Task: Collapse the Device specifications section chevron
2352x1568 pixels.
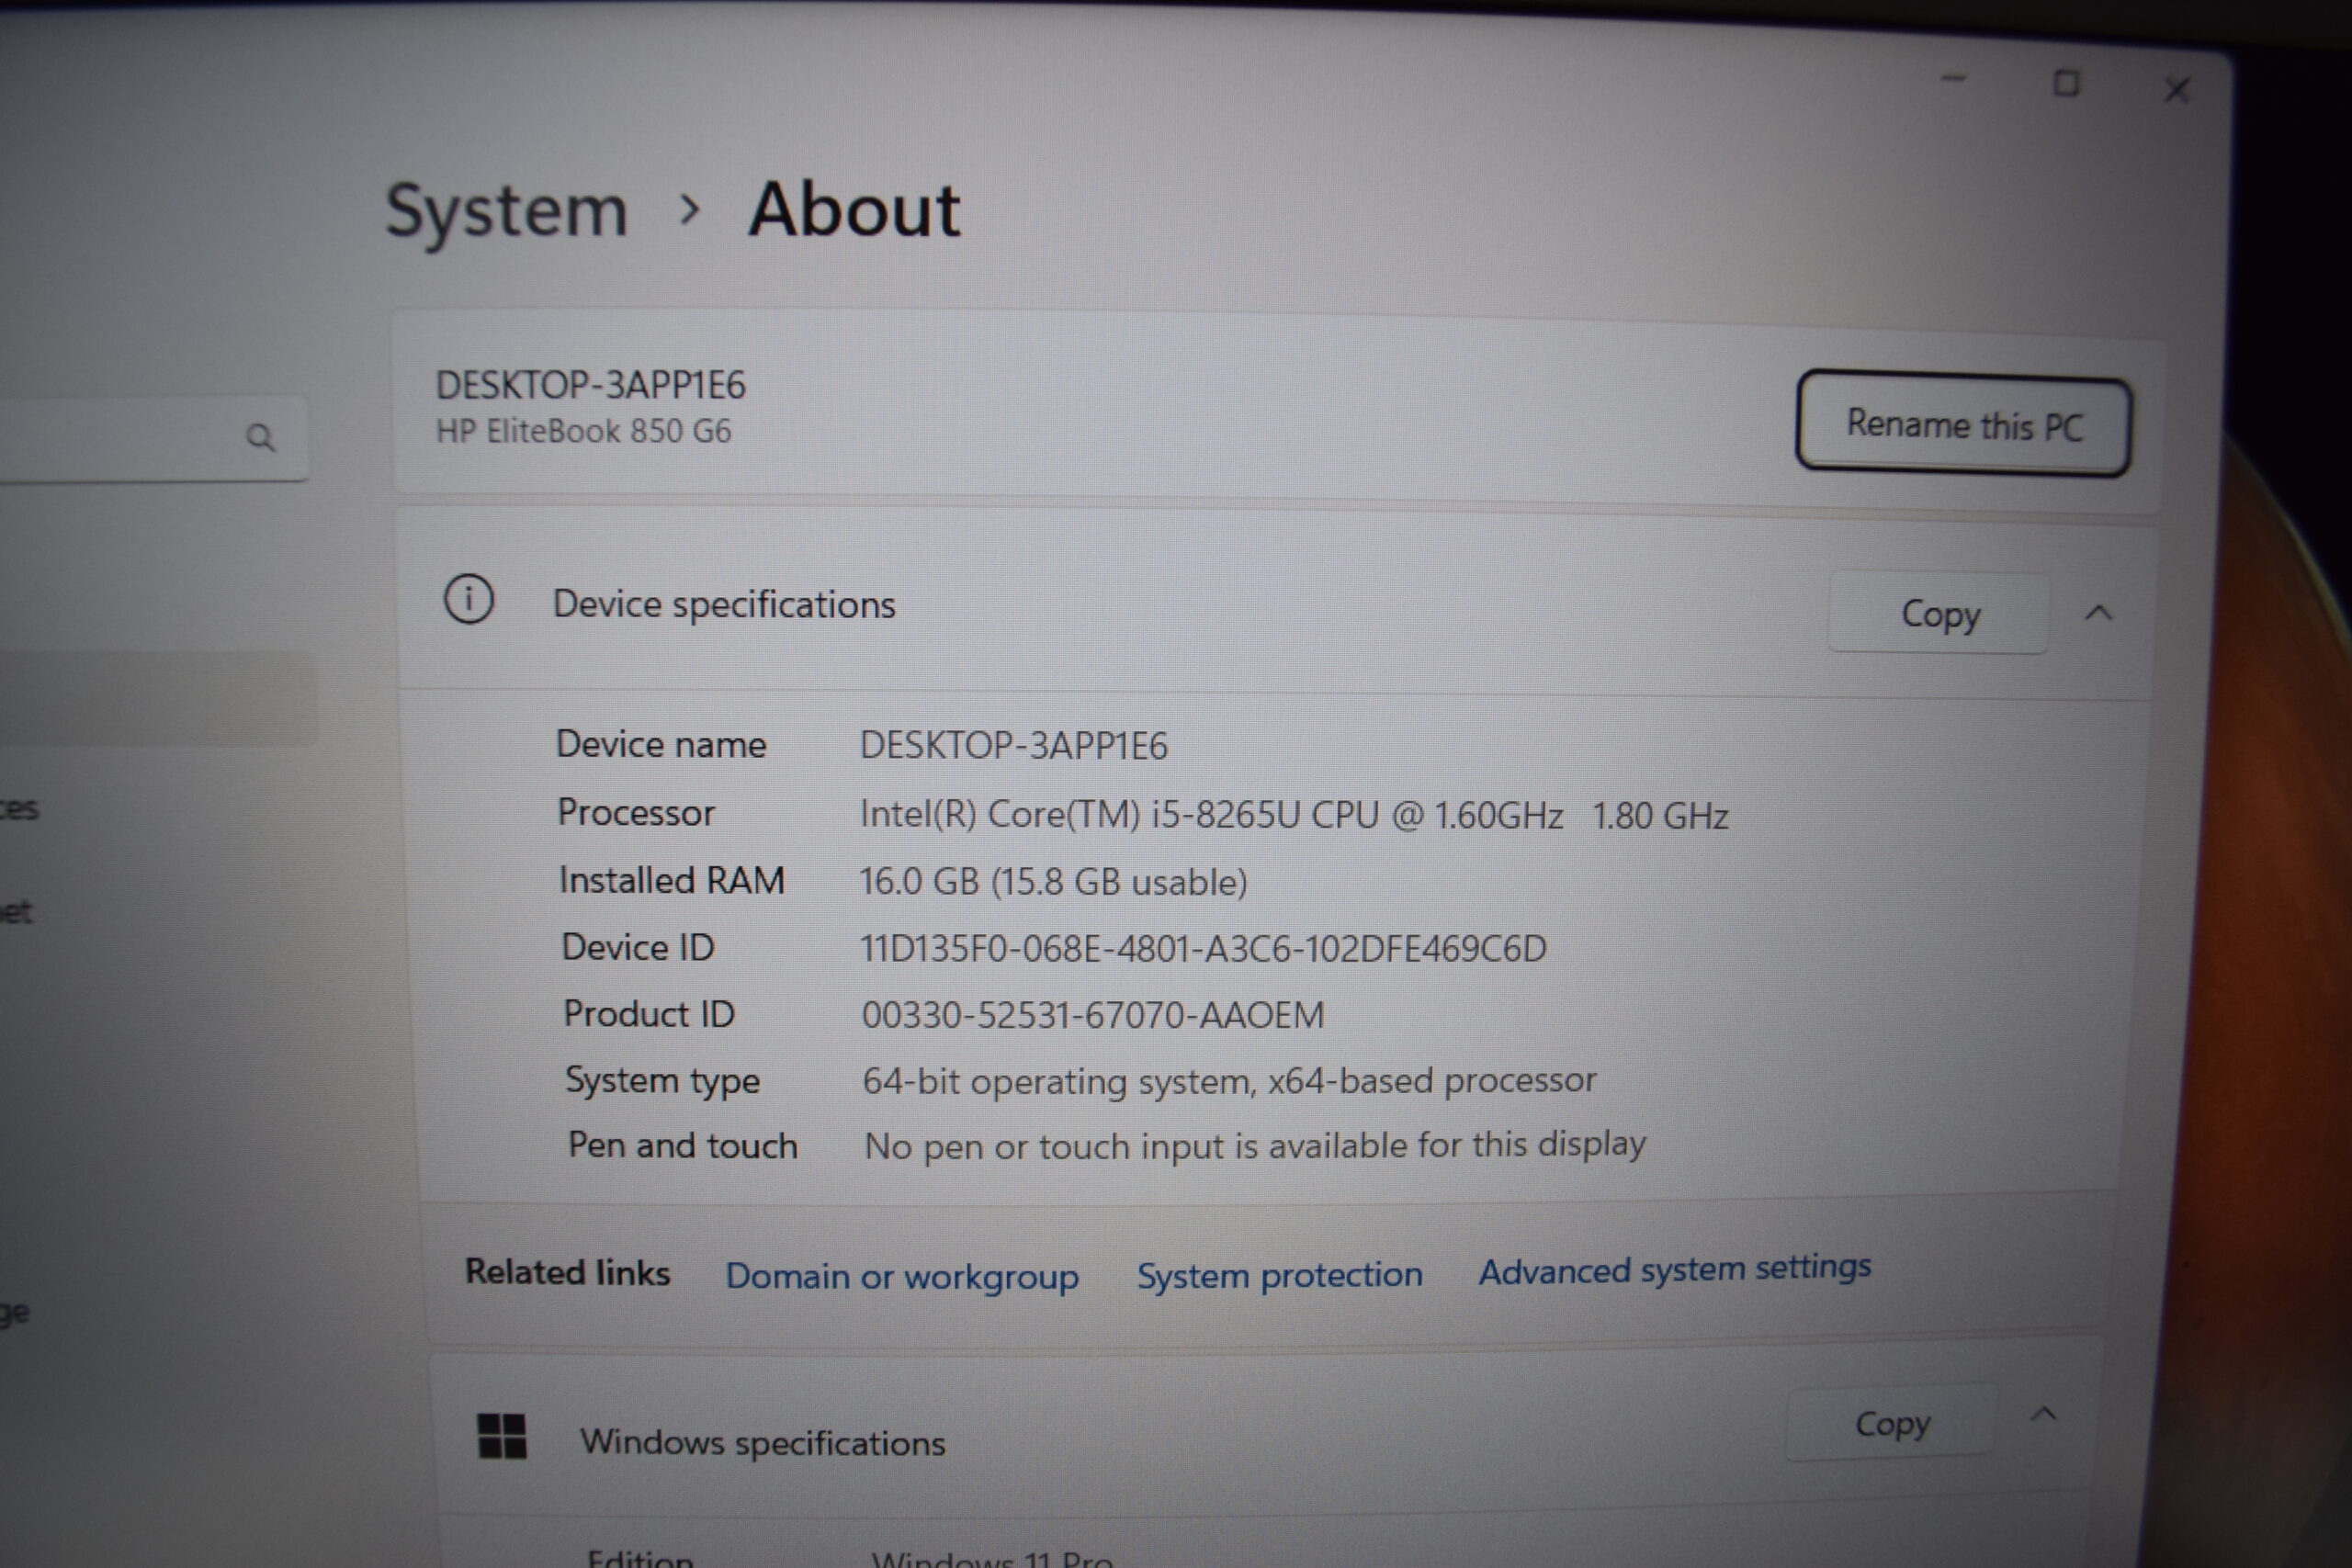Action: click(x=2098, y=613)
